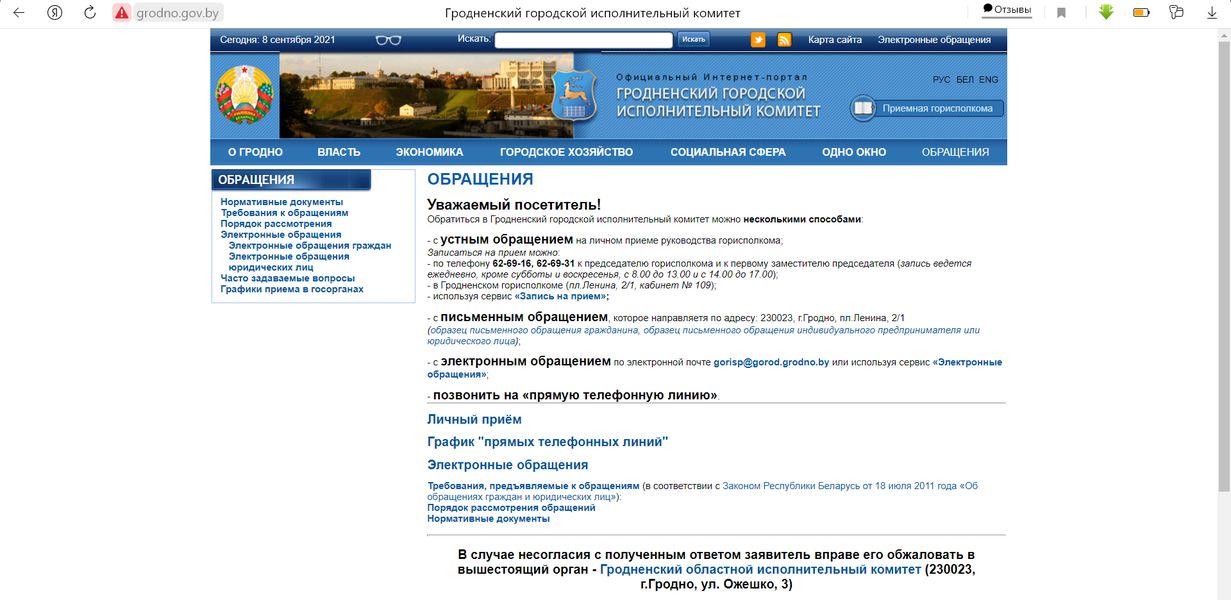Click gorisp@gorod.grodno.by email link
The image size is (1231, 600).
pyautogui.click(x=772, y=363)
